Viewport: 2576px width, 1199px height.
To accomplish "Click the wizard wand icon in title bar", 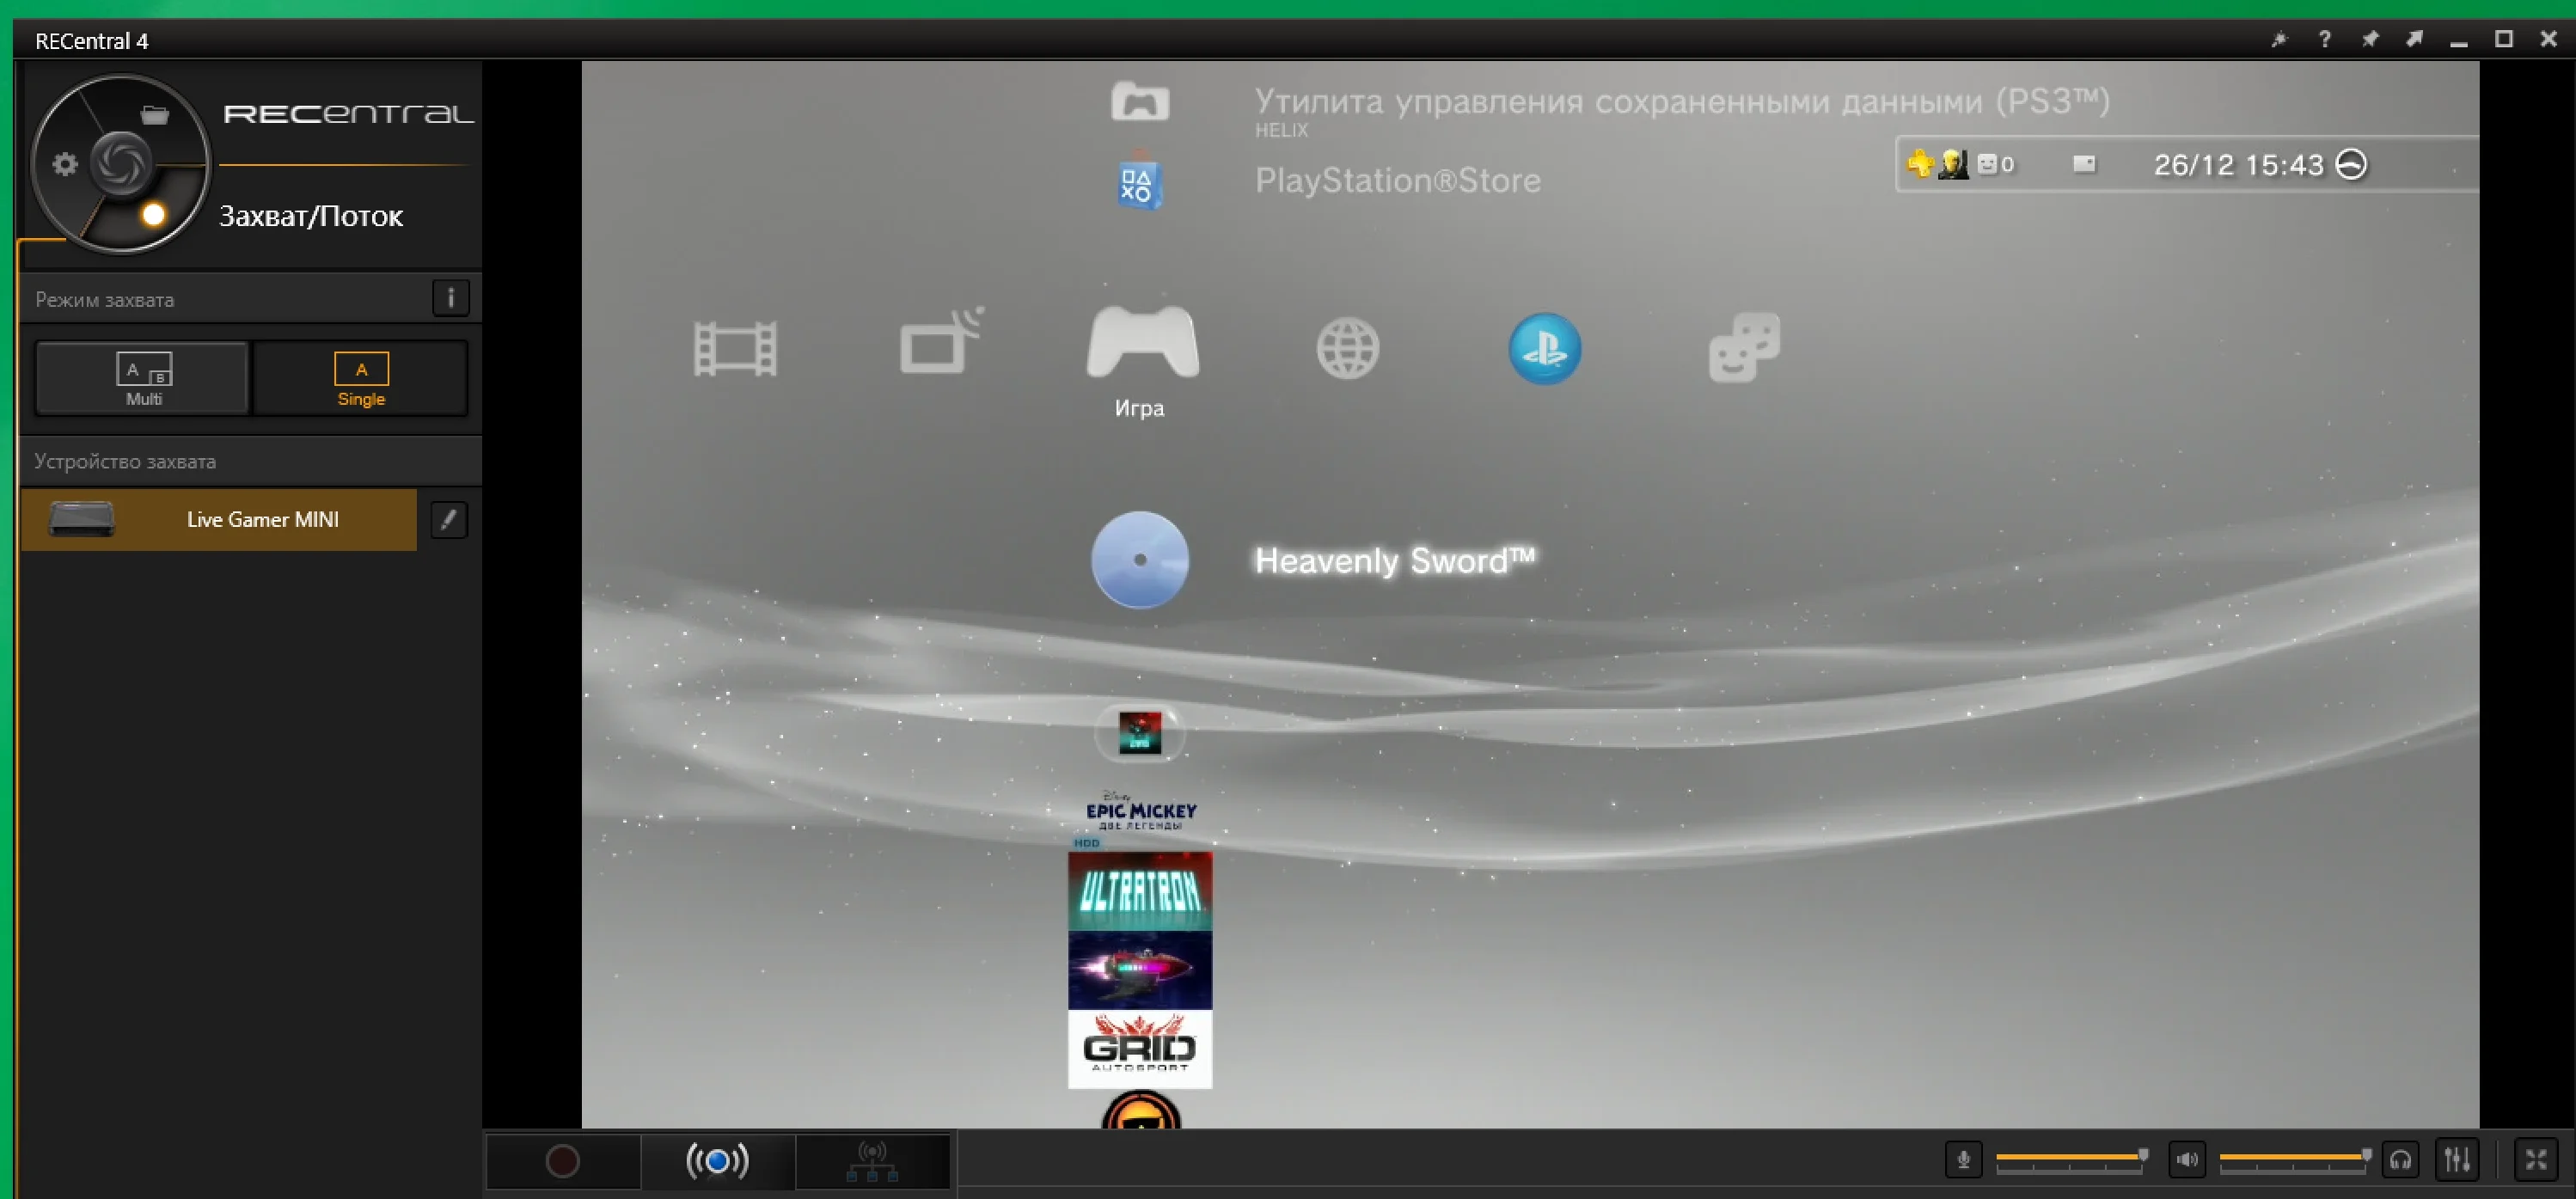I will click(x=2279, y=40).
